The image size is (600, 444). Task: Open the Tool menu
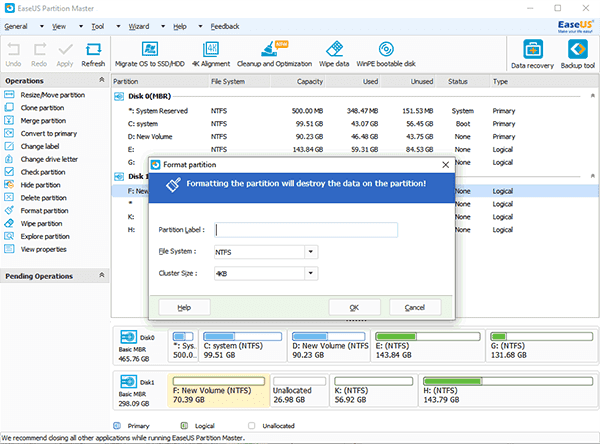[98, 26]
